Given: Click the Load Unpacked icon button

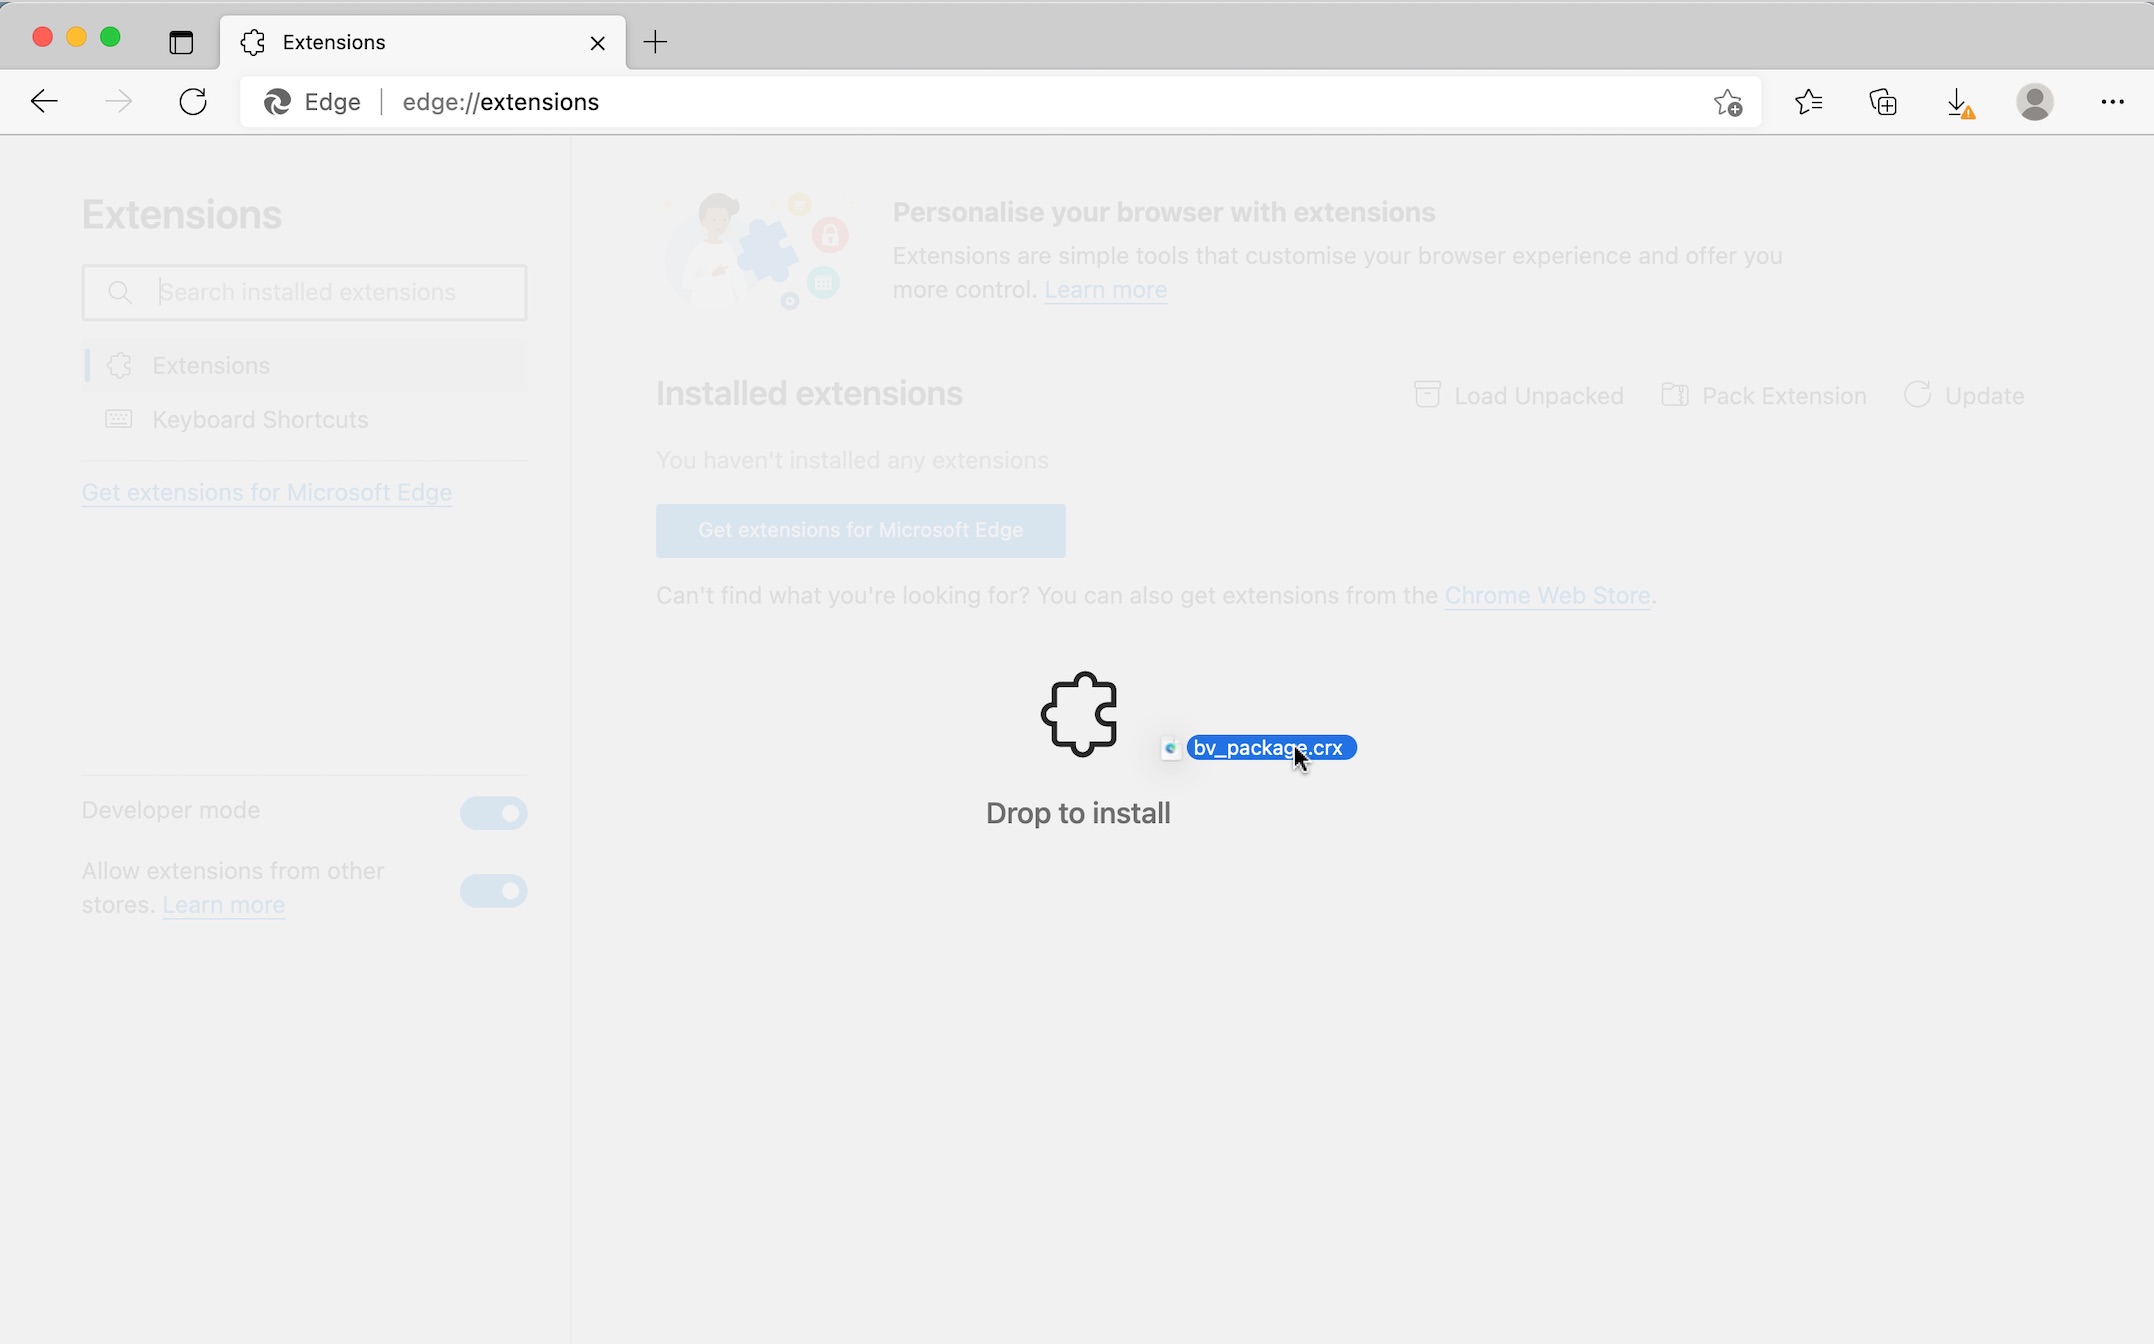Looking at the screenshot, I should coord(1425,395).
